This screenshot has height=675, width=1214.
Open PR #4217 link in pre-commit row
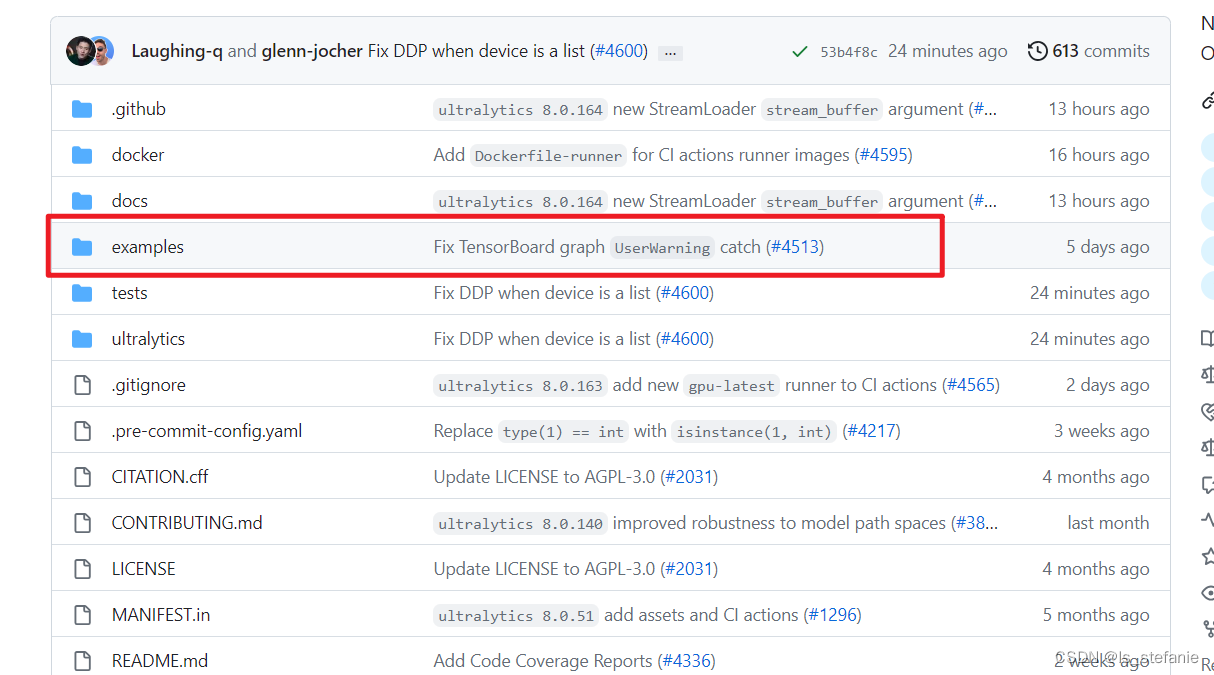[x=871, y=431]
